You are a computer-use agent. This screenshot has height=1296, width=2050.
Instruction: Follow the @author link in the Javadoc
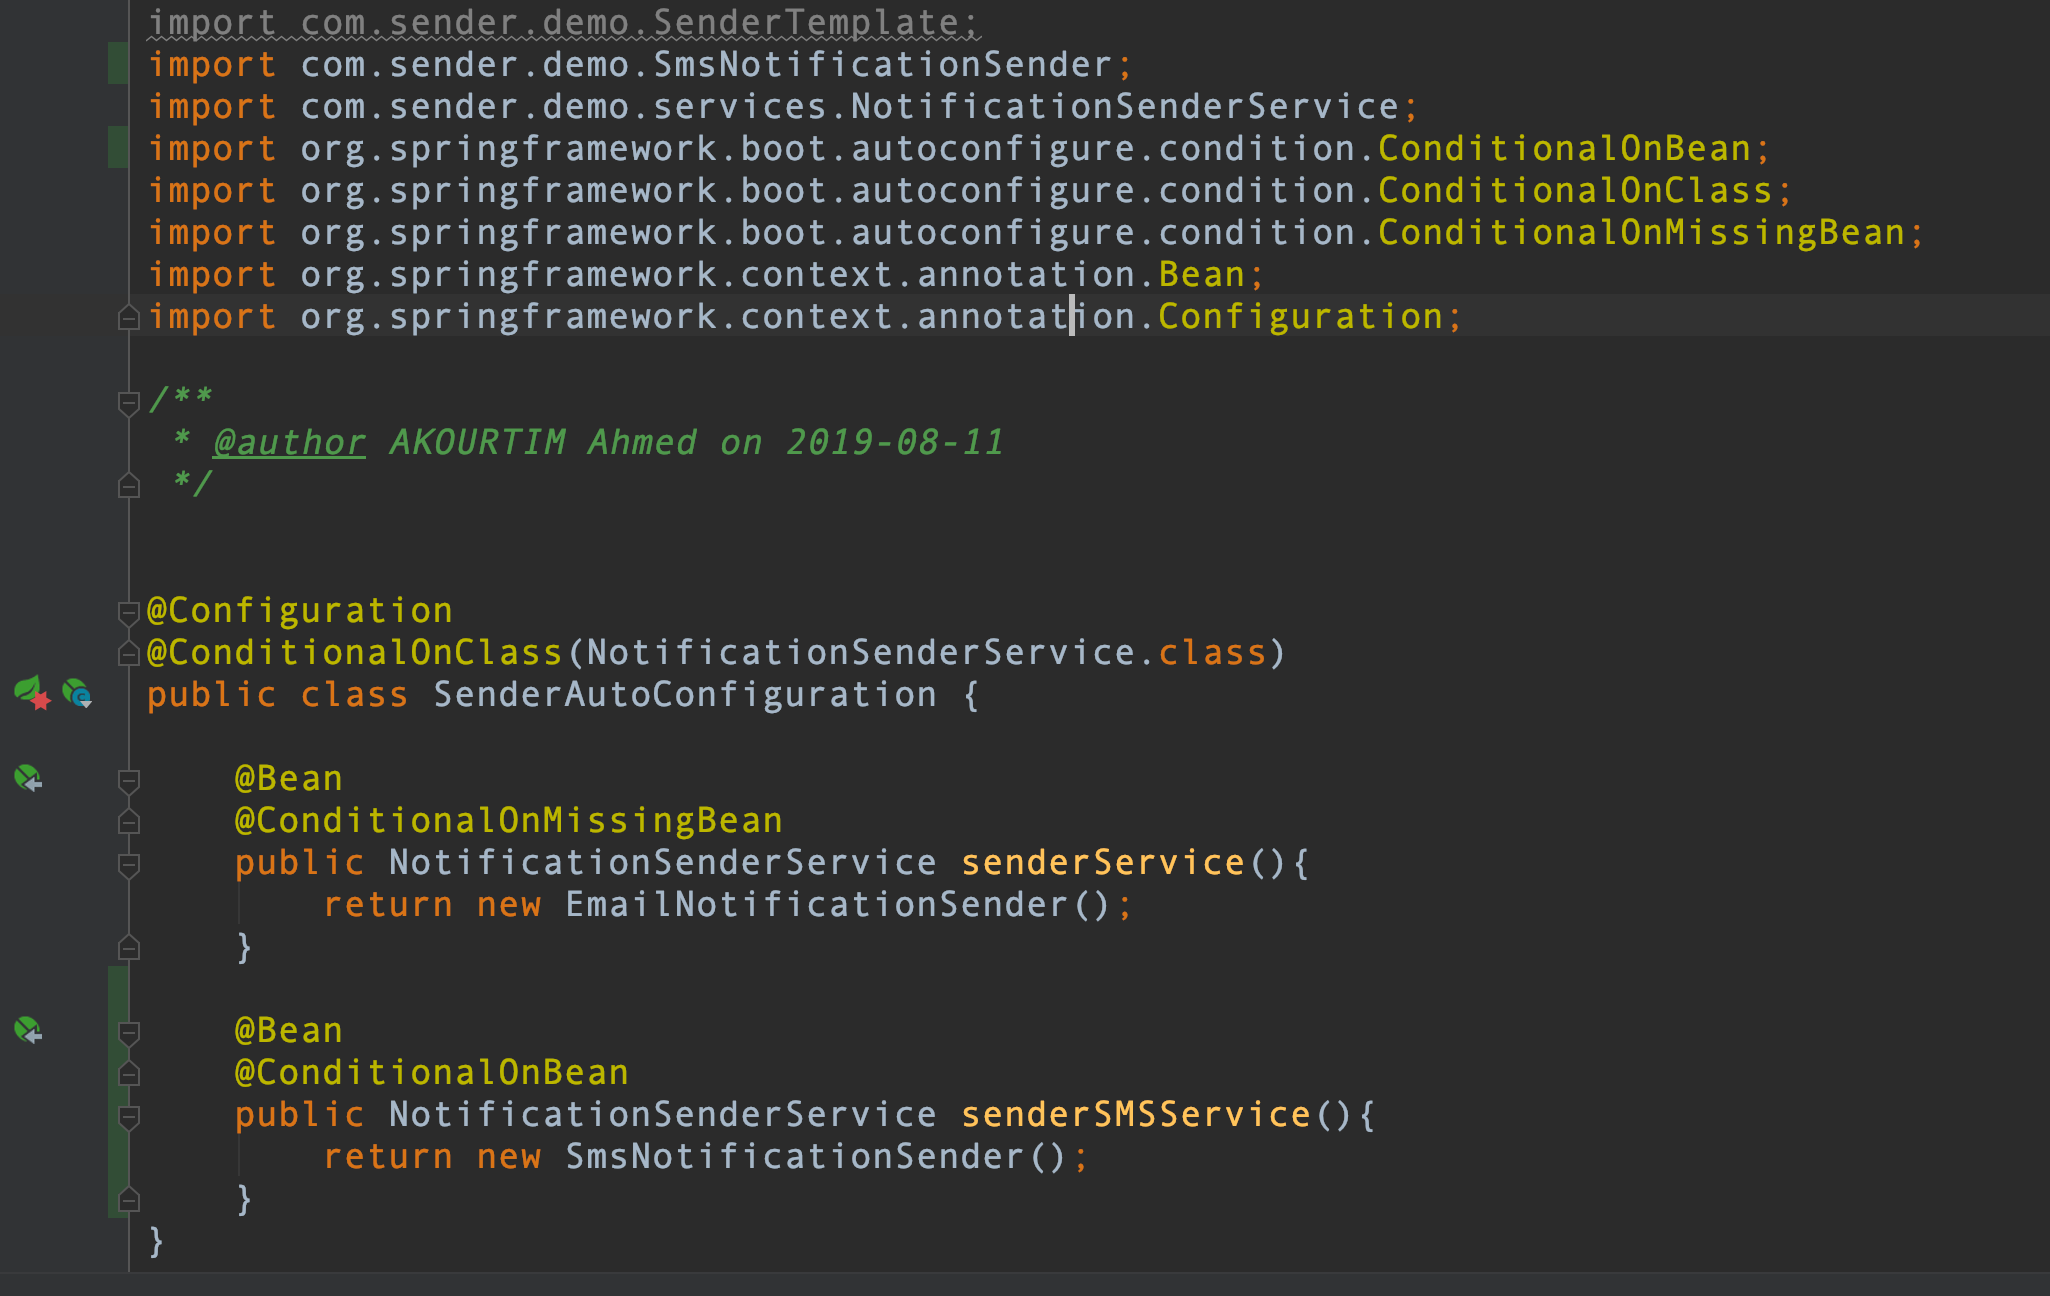(288, 441)
